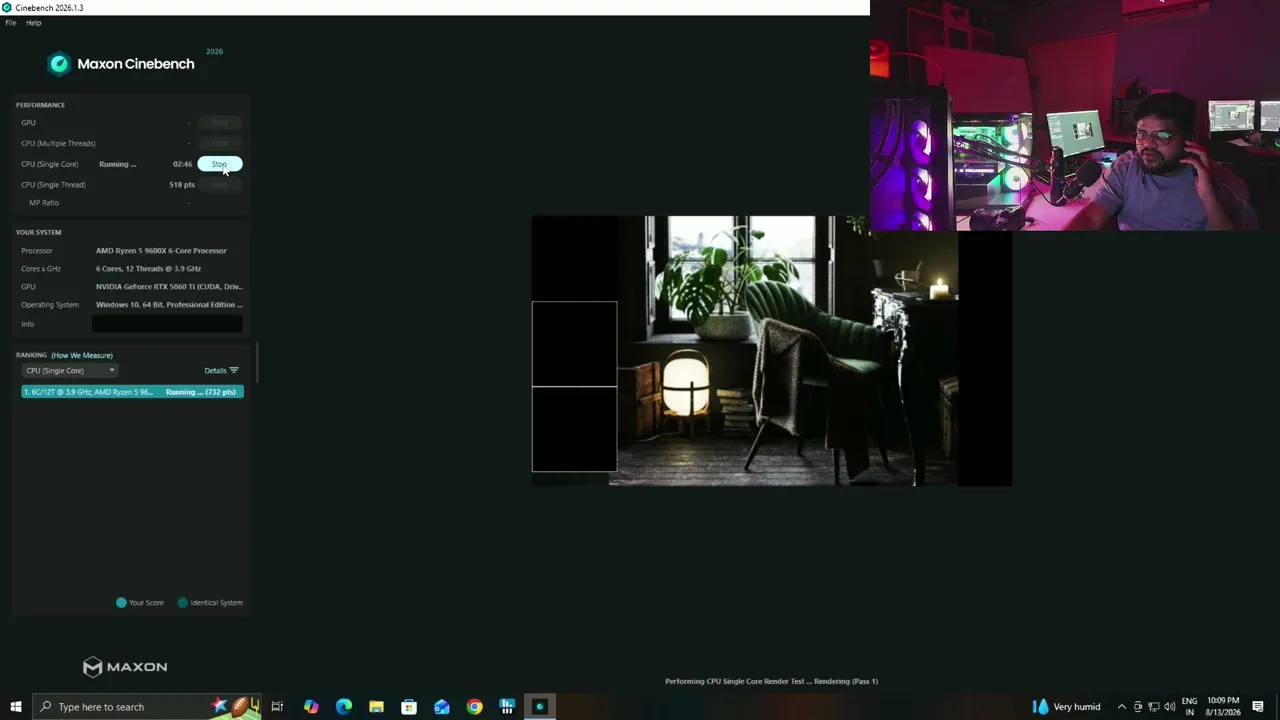
Task: Open the blue bar-chart taskbar app
Action: (507, 707)
